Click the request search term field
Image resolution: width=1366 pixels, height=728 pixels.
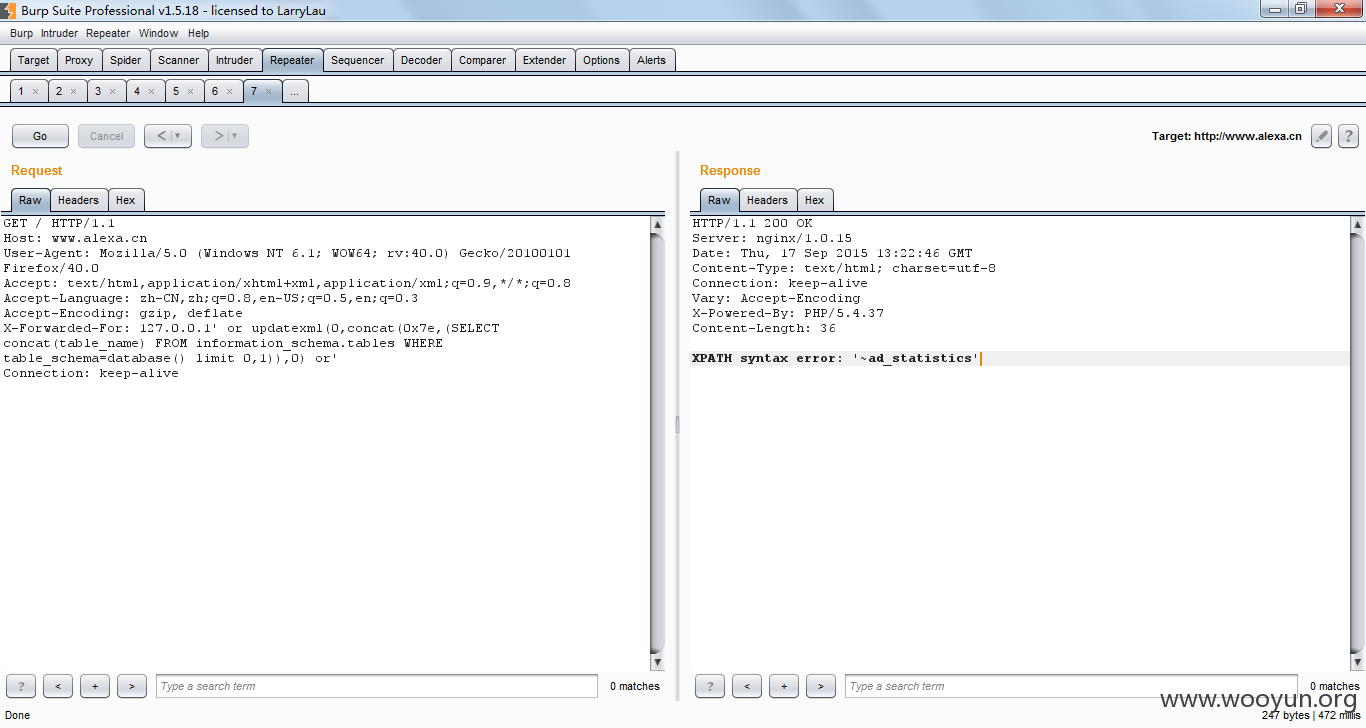coord(377,686)
